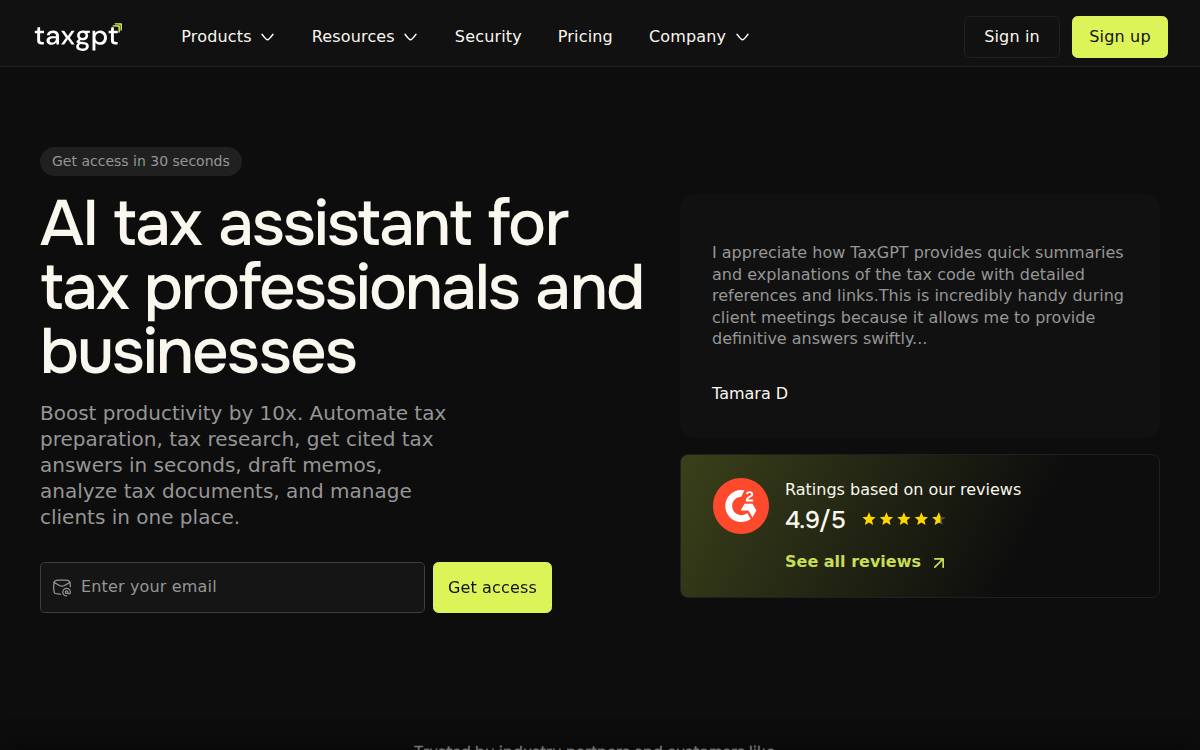This screenshot has height=750, width=1200.
Task: Focus the Enter your email field
Action: 232,587
